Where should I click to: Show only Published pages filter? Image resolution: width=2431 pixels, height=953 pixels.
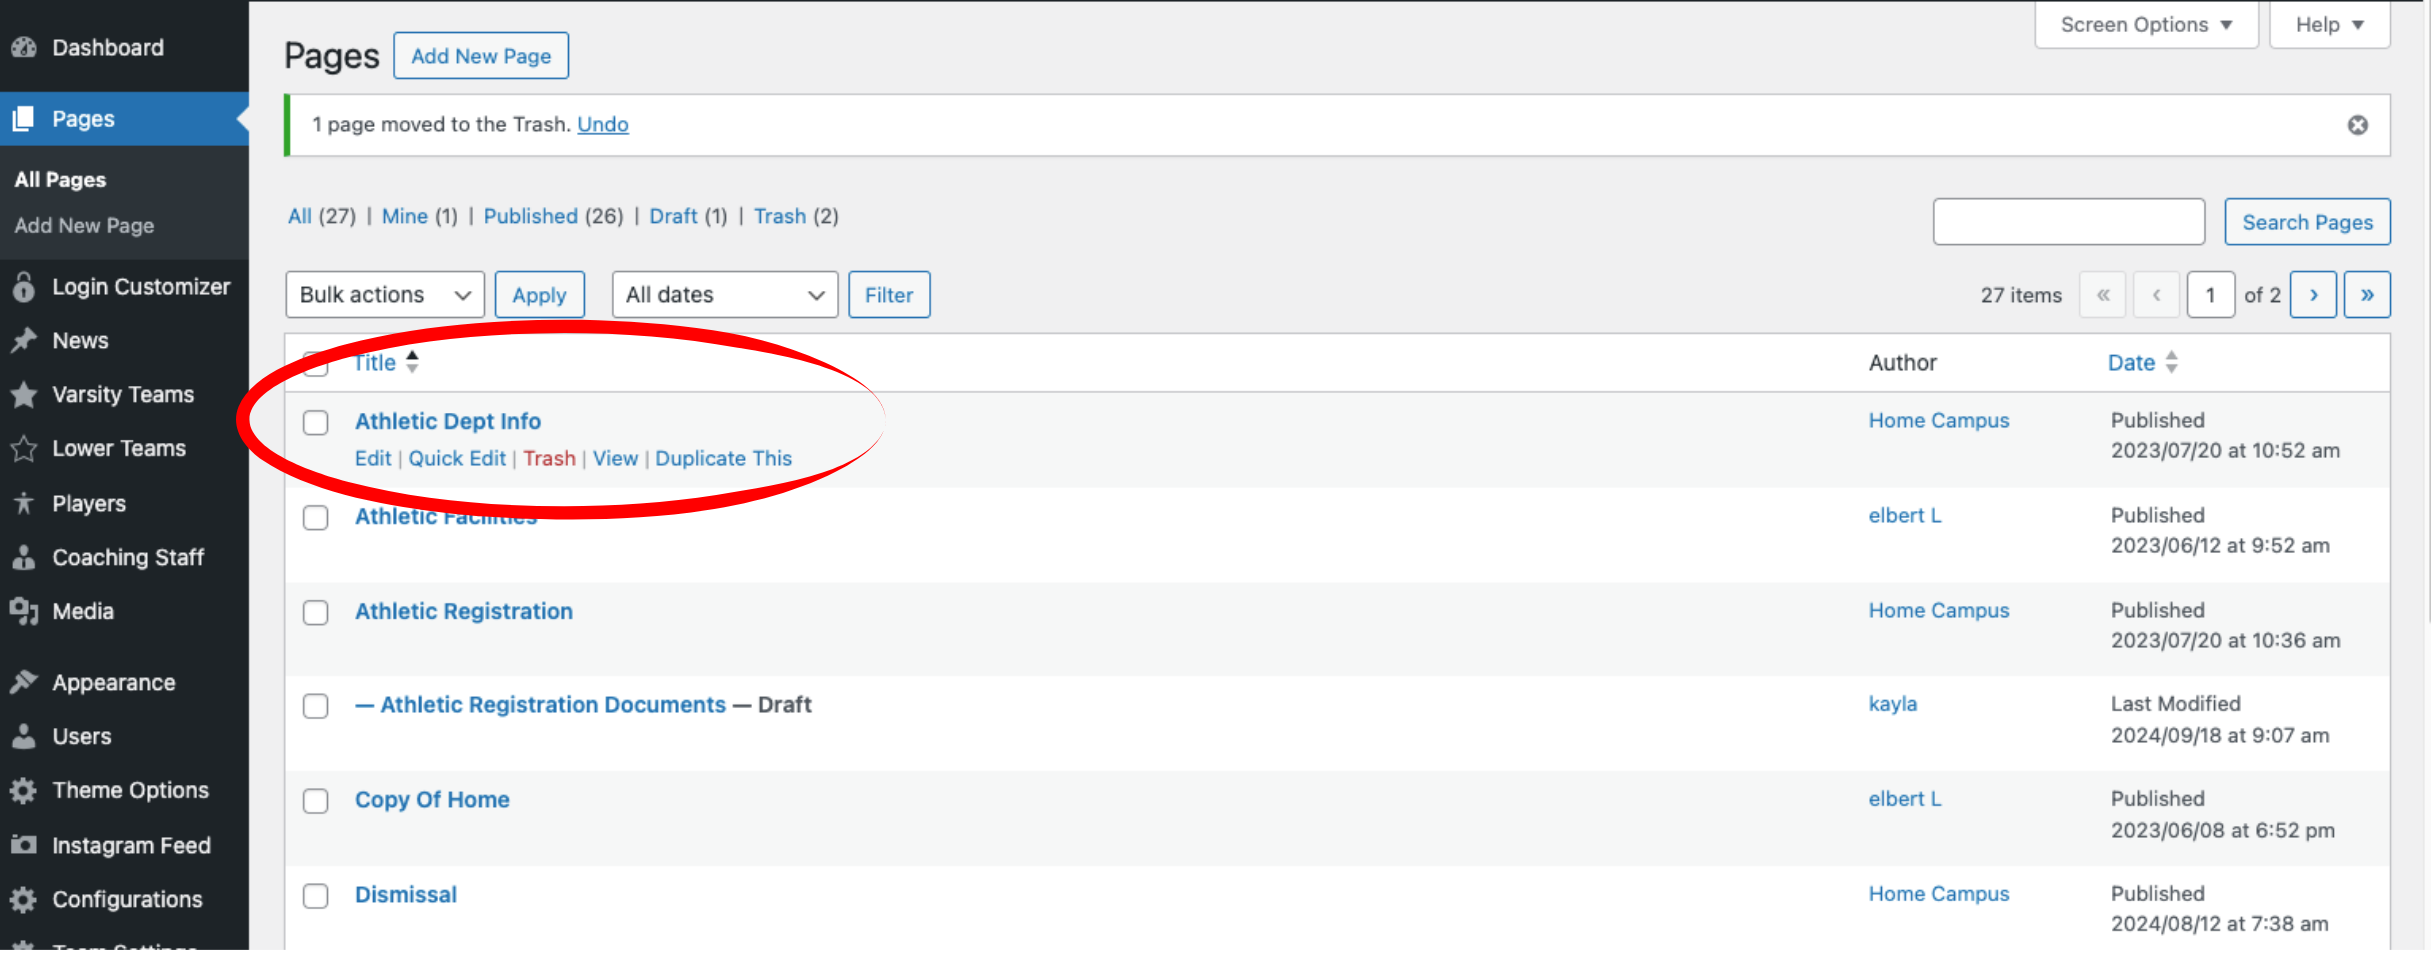(x=530, y=216)
